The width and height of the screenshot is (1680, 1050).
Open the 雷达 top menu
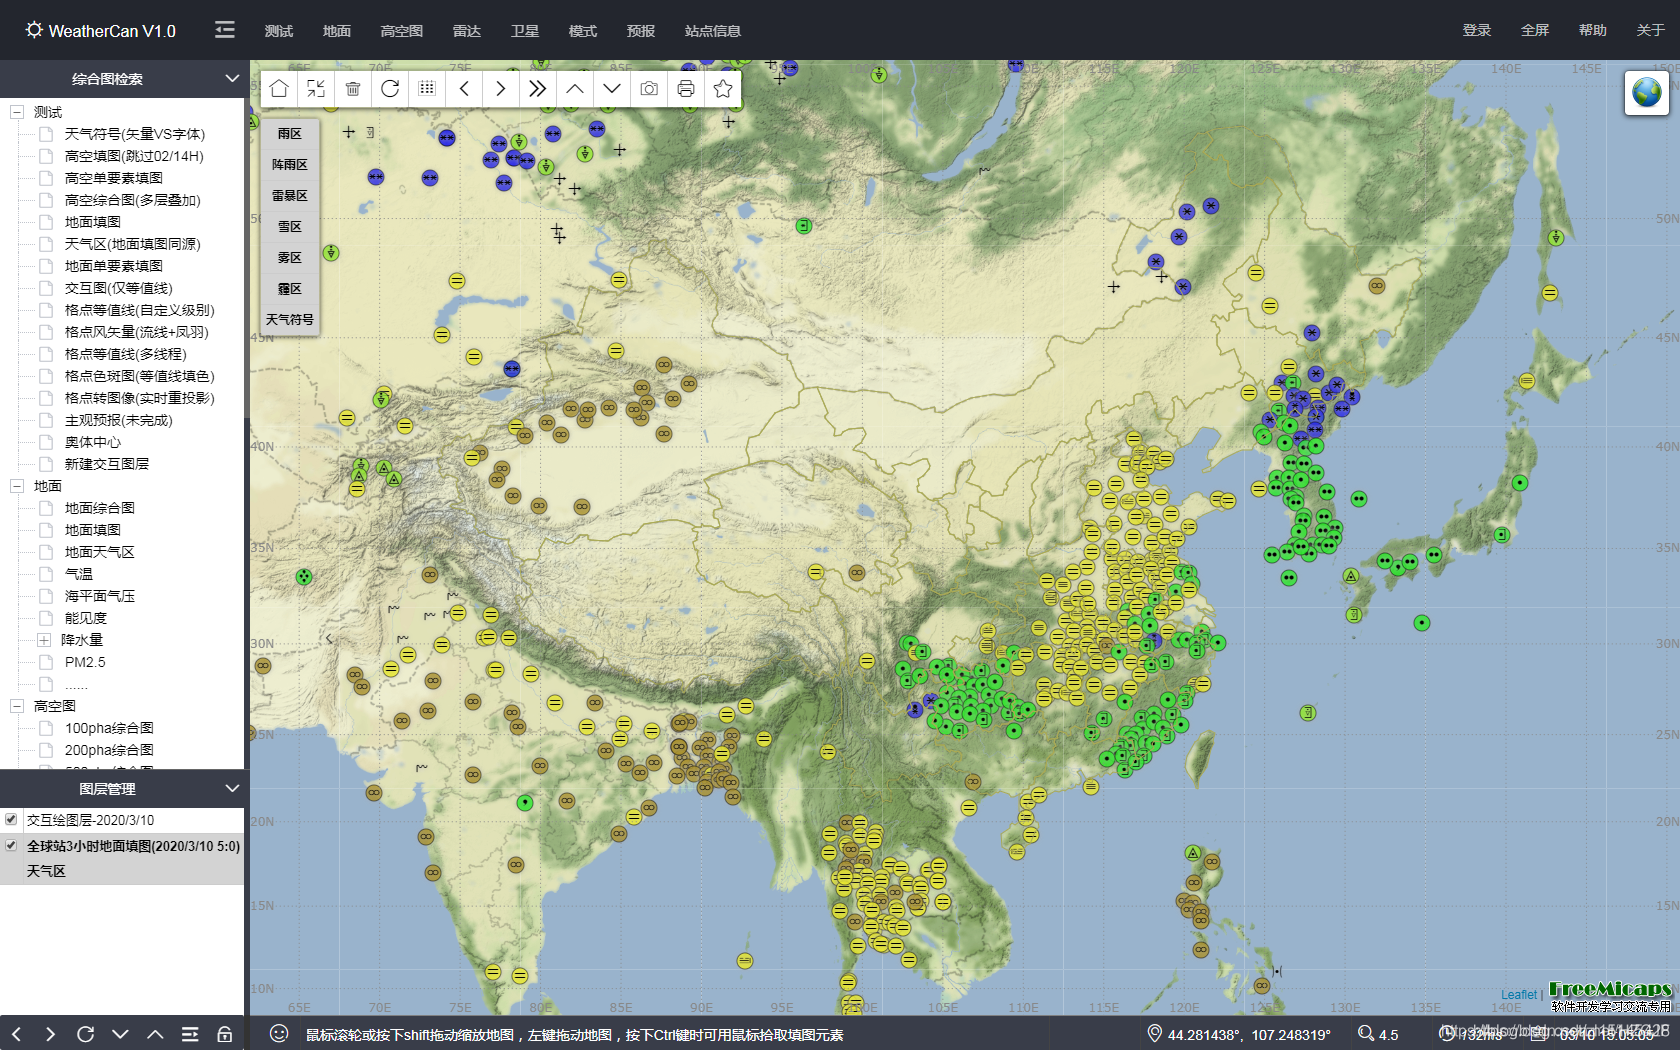467,31
